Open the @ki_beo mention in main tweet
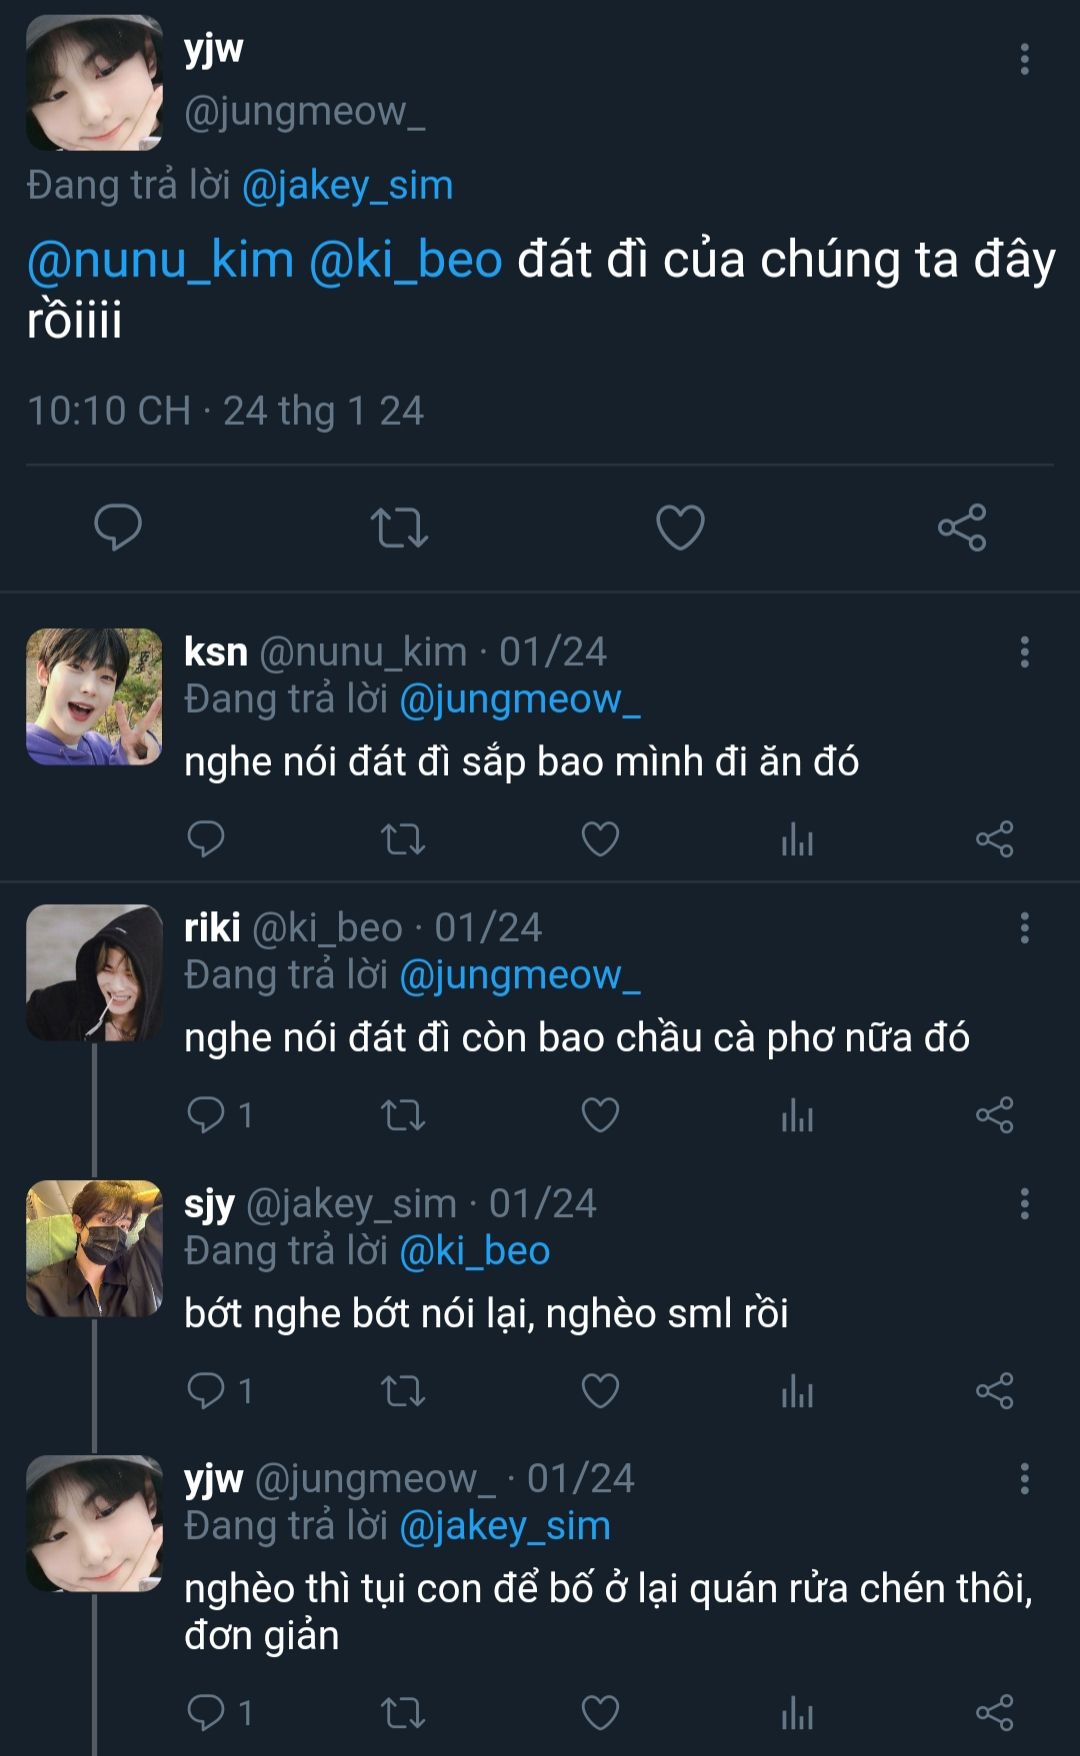1080x1756 pixels. [405, 260]
